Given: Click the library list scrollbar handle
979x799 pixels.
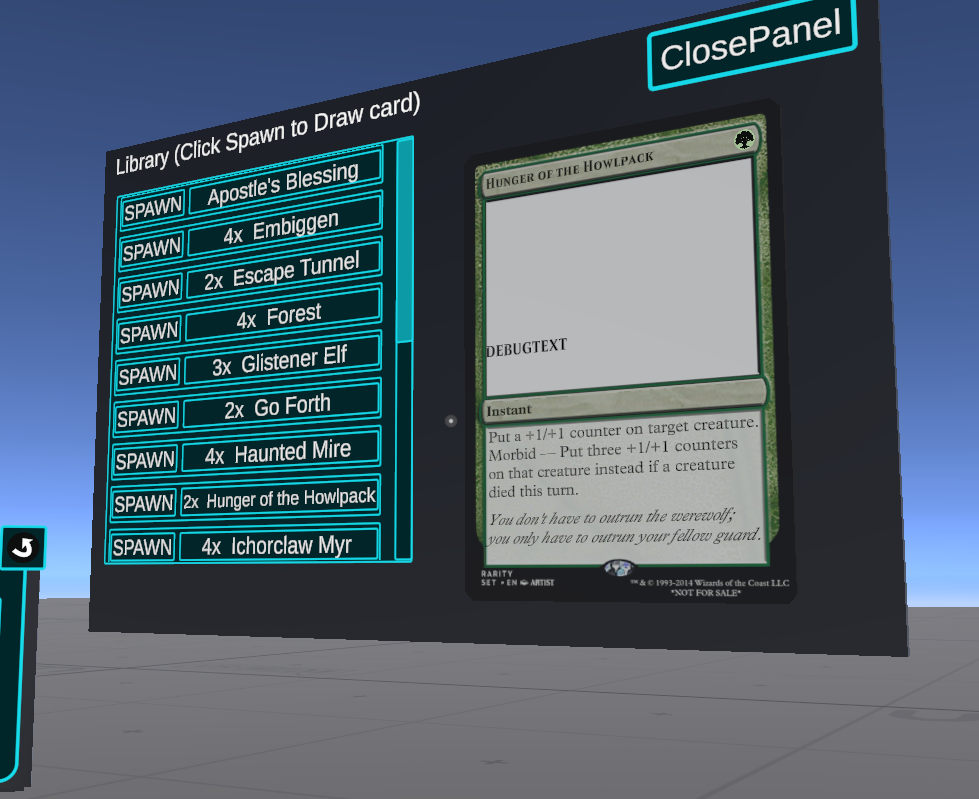Looking at the screenshot, I should coord(405,240).
